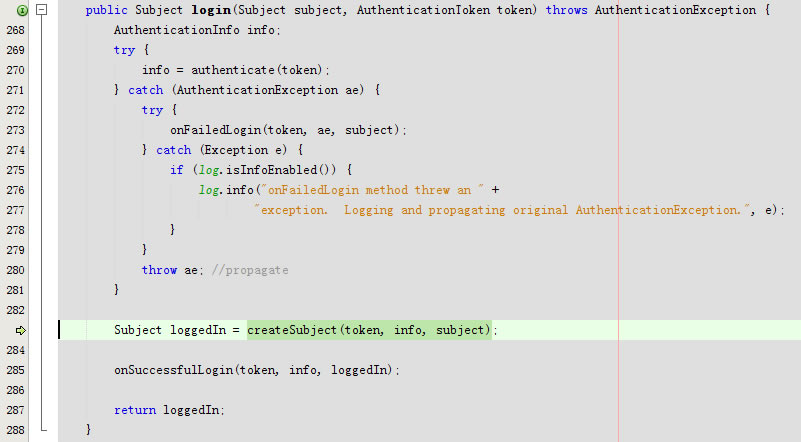The width and height of the screenshot is (801, 442).
Task: Click the string mentioning 'propagating original AuthenticationException'
Action: coord(504,210)
